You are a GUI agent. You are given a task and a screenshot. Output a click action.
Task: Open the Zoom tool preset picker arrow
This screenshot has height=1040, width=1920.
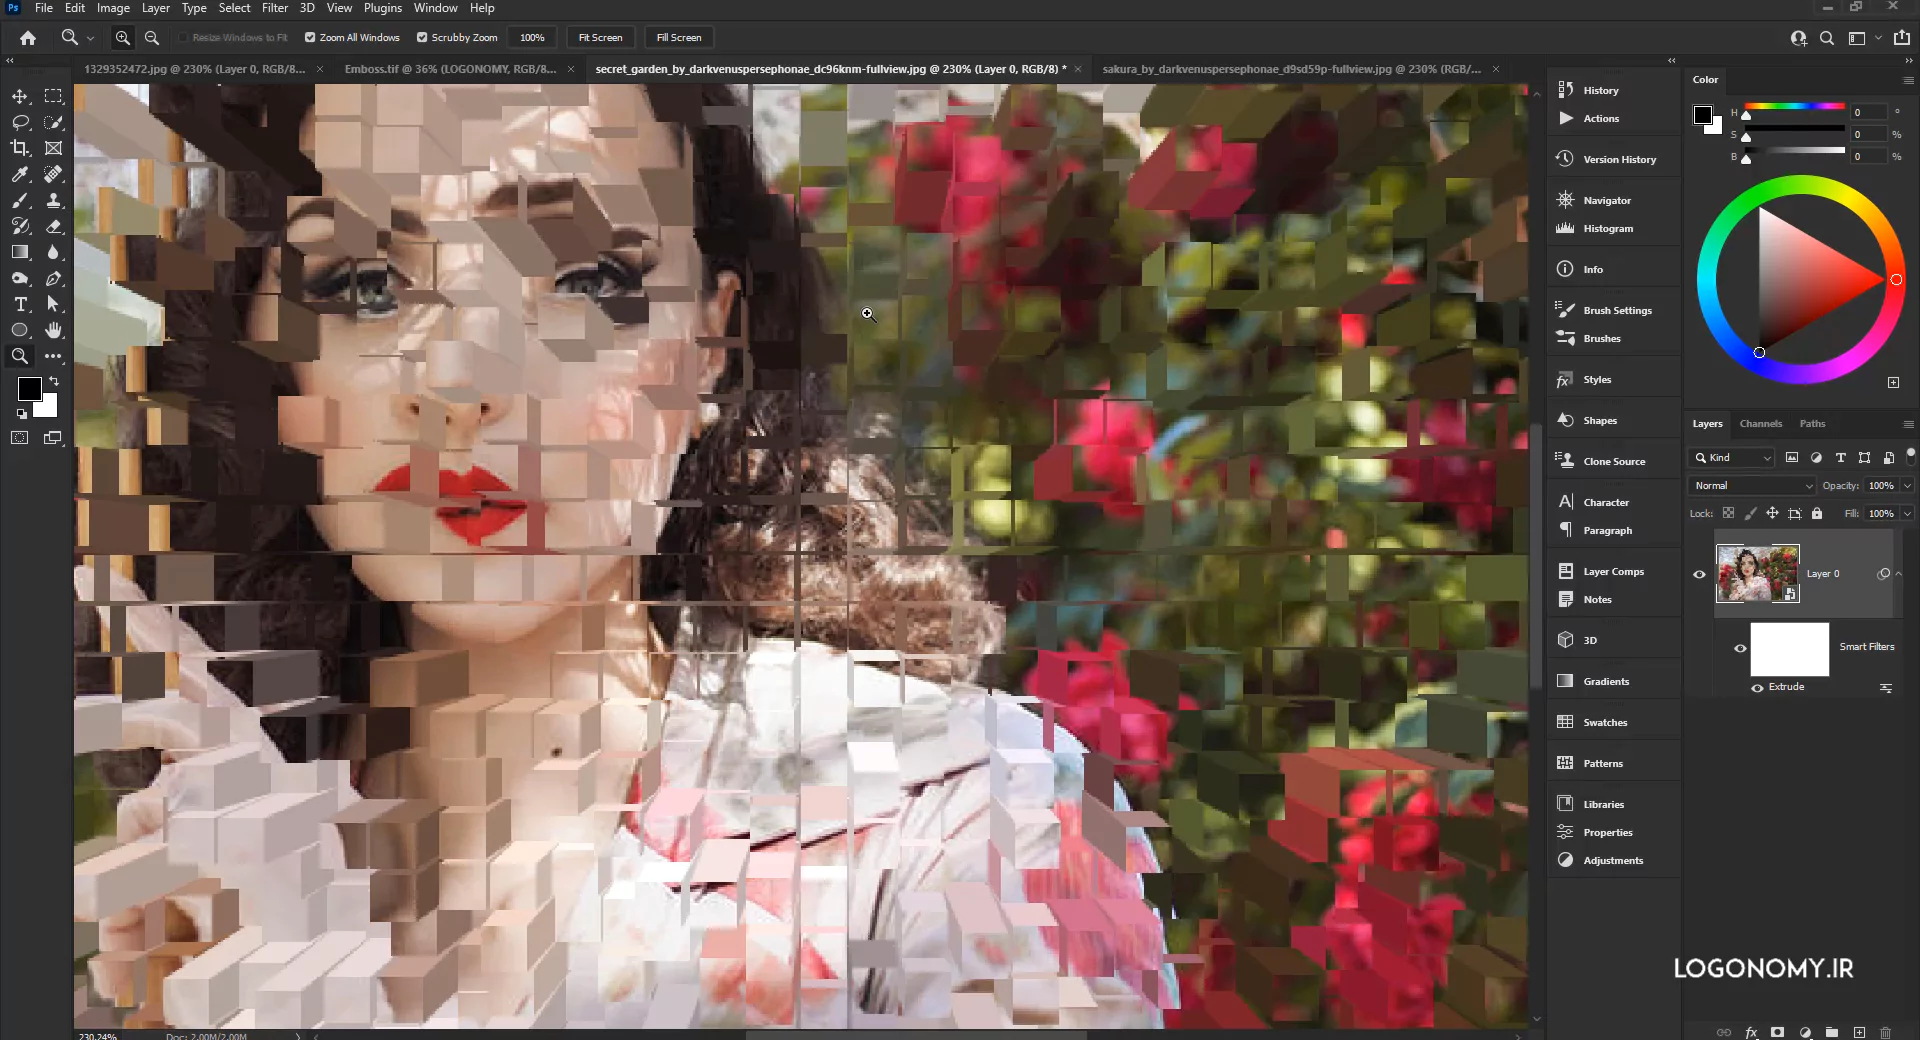pos(90,38)
